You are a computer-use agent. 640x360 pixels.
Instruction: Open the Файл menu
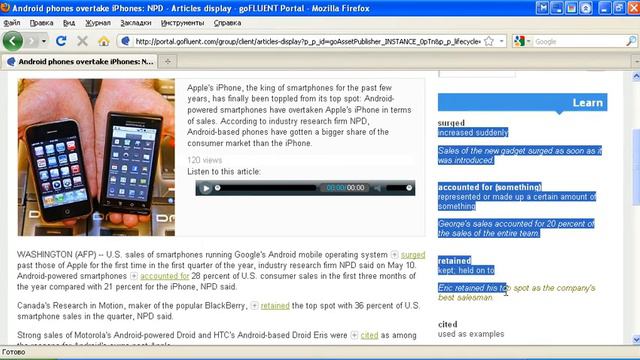[12, 23]
